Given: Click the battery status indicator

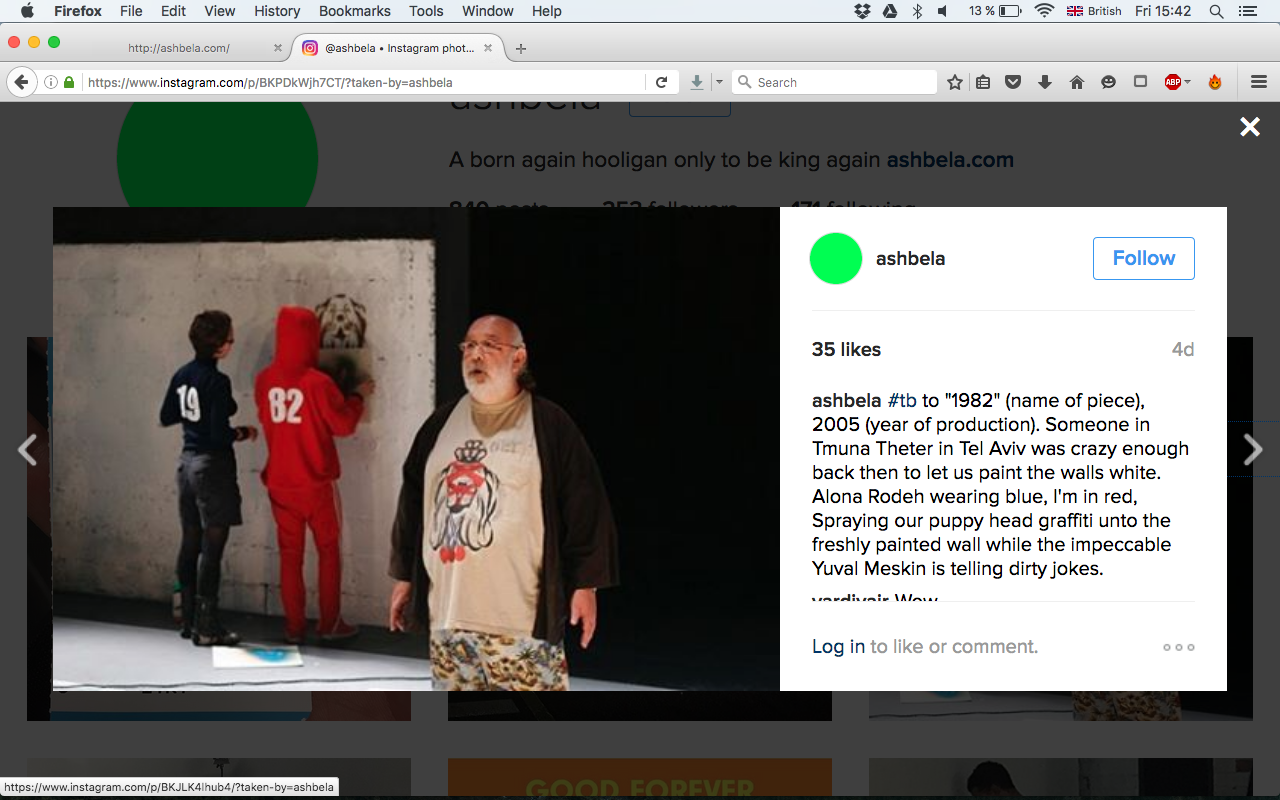Looking at the screenshot, I should [x=995, y=11].
